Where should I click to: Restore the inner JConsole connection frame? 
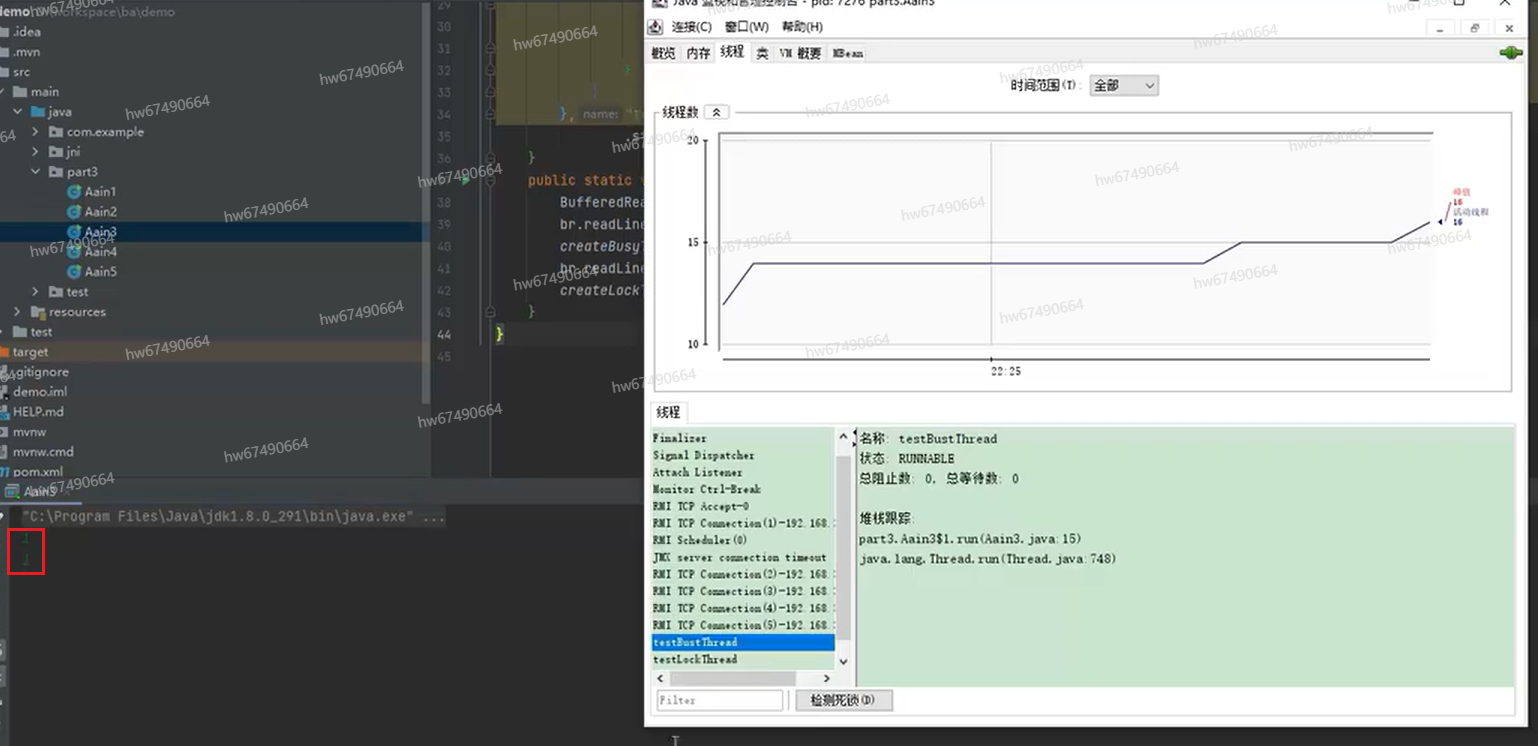[x=1475, y=29]
